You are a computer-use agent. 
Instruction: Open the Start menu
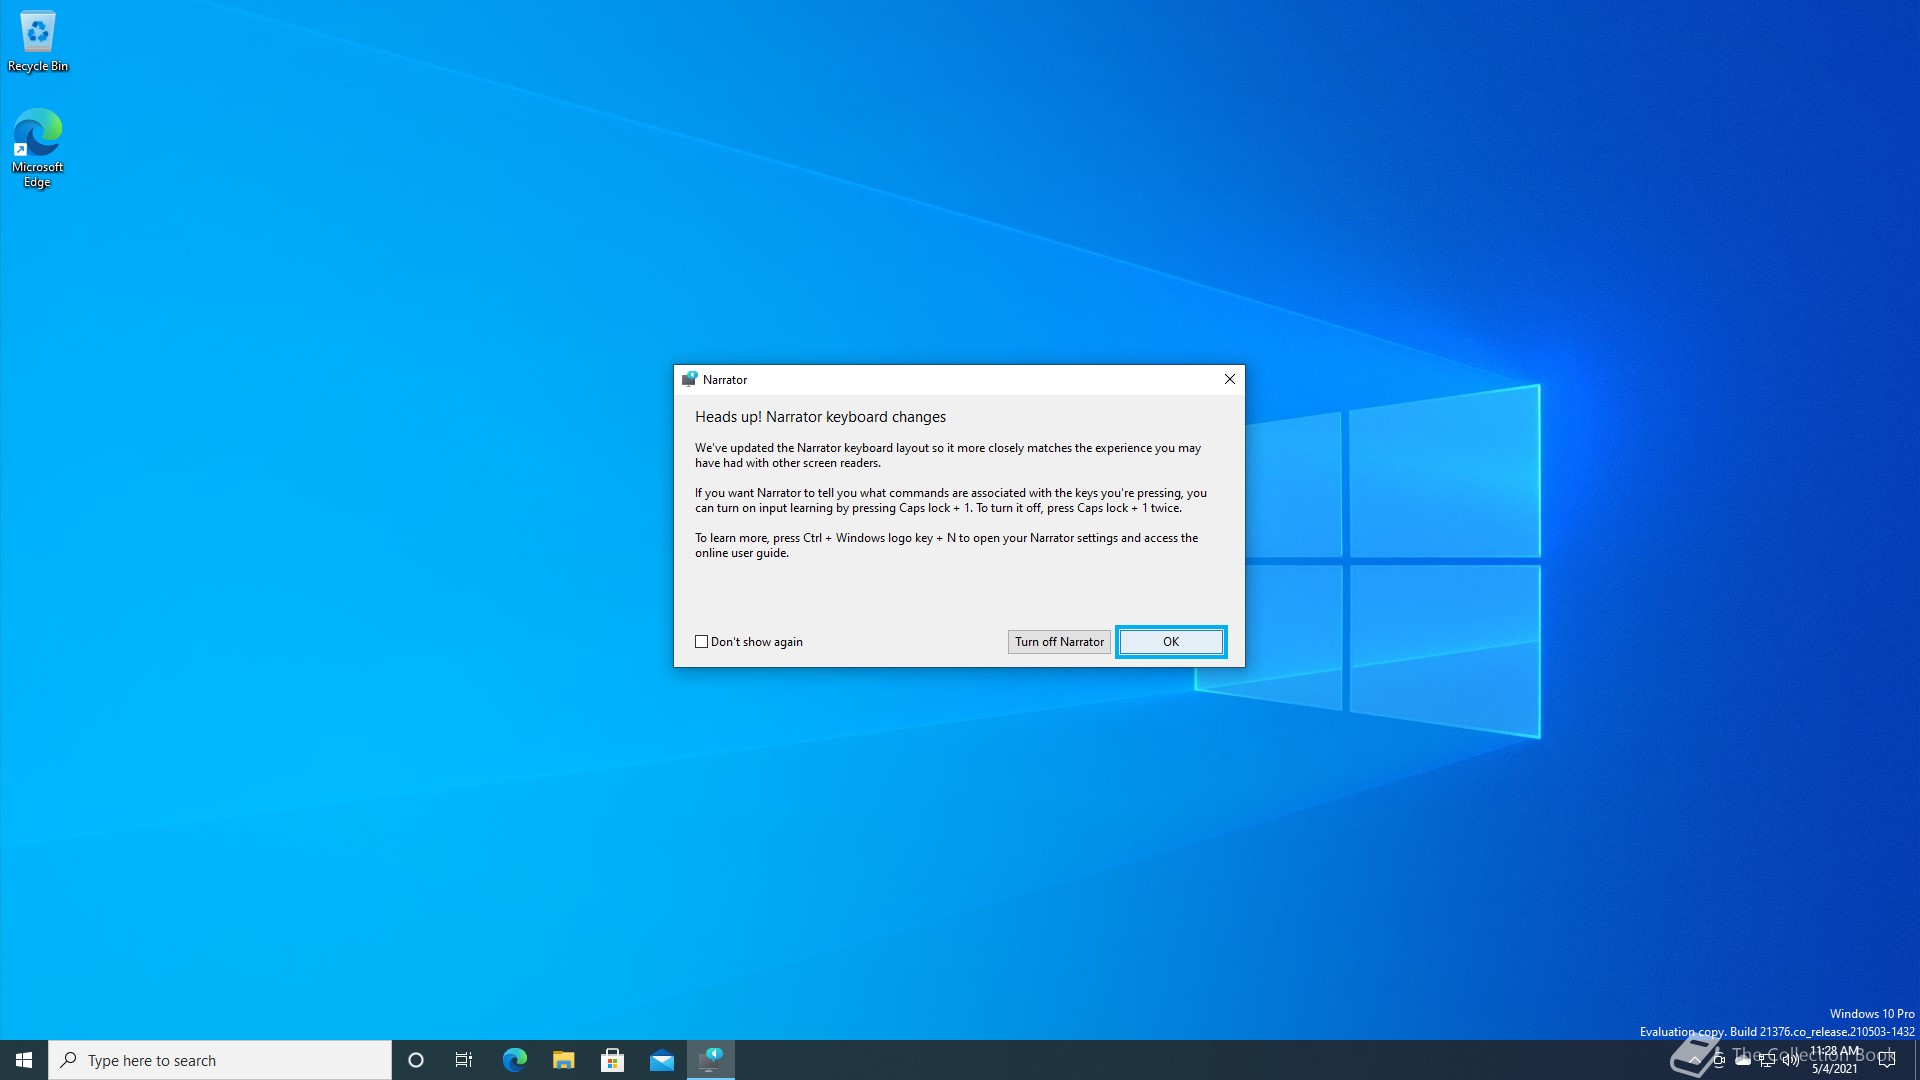[x=24, y=1060]
